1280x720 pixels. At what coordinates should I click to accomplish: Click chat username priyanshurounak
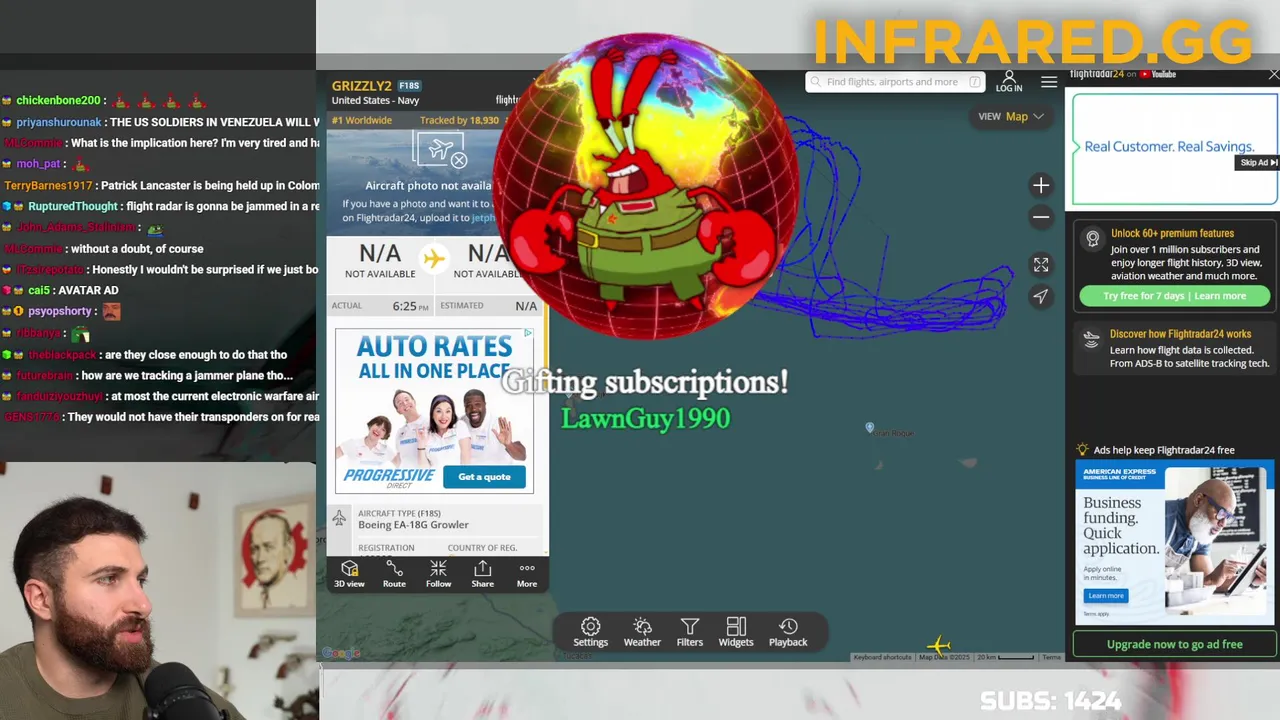click(59, 122)
